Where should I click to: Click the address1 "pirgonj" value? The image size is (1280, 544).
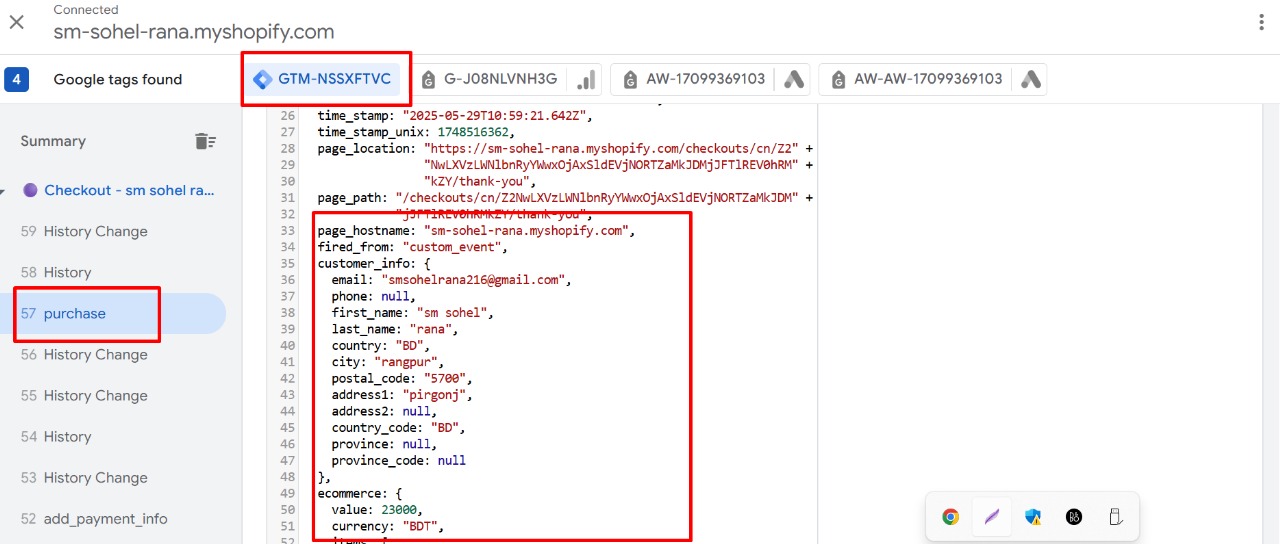pos(435,394)
